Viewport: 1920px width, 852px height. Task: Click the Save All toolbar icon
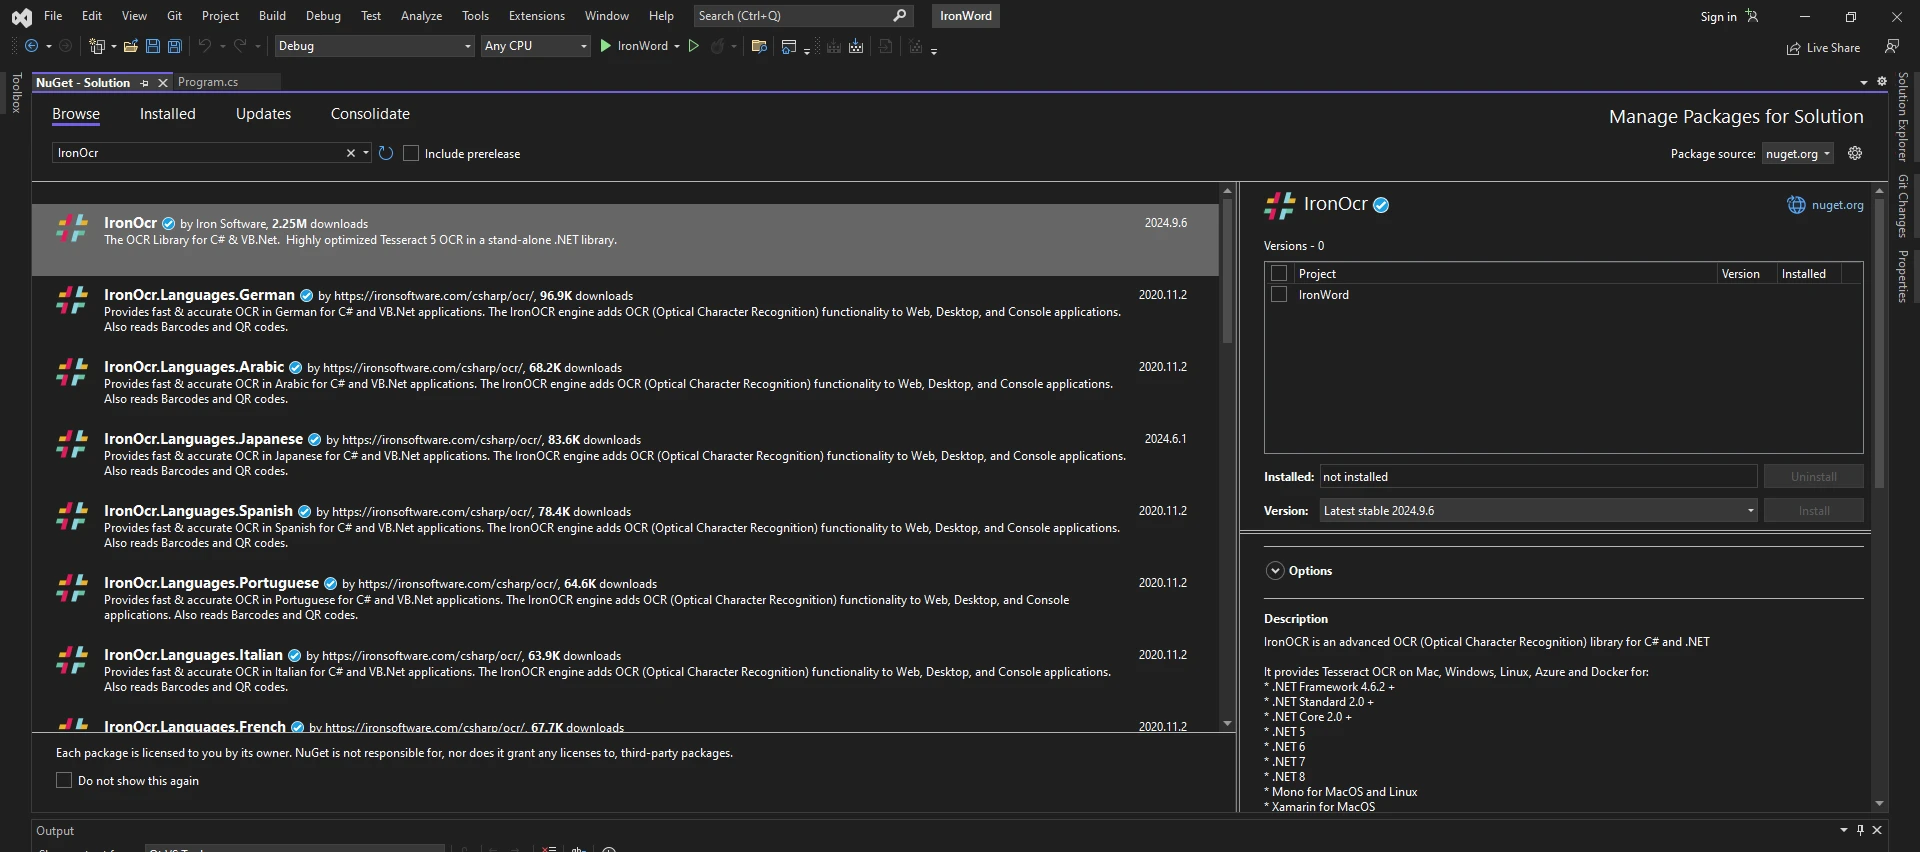(x=174, y=46)
